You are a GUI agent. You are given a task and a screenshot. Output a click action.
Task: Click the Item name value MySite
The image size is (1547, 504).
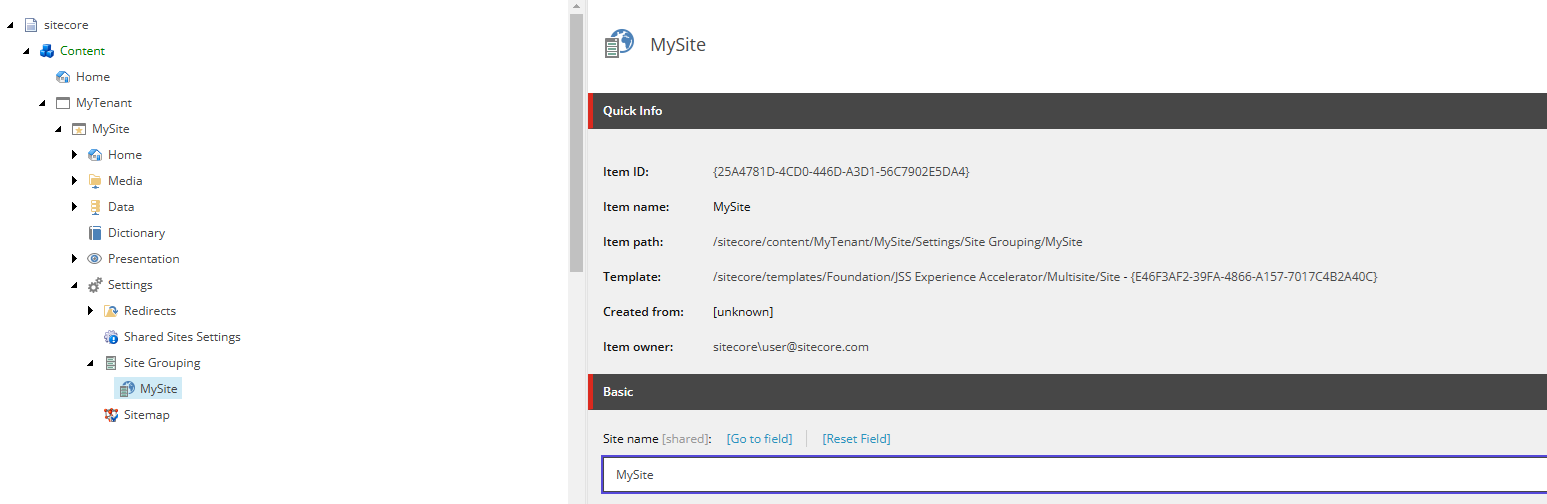click(731, 206)
